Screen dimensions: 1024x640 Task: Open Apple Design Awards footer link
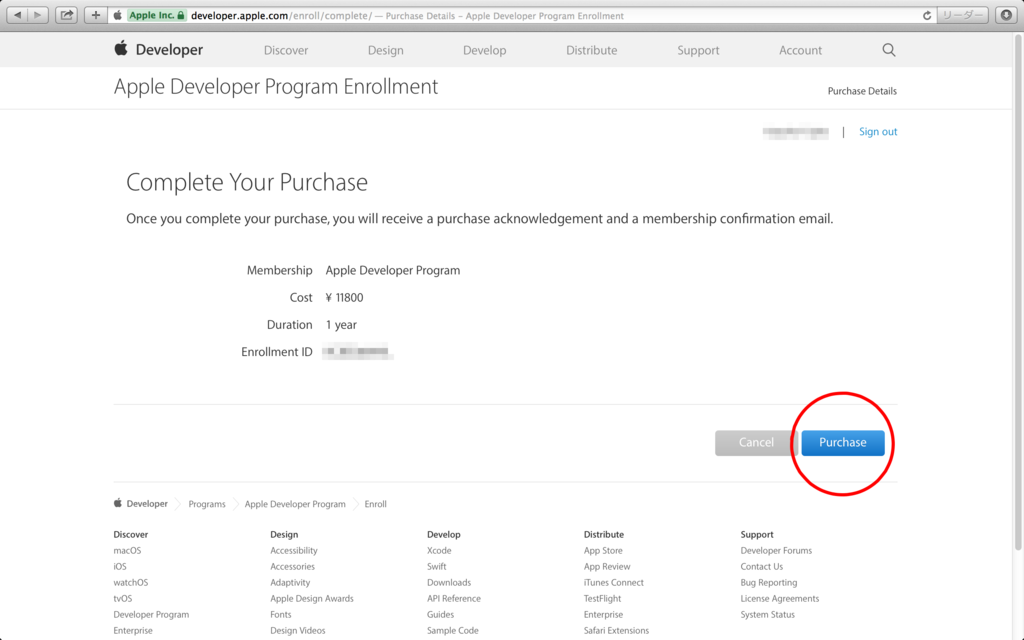click(x=312, y=598)
